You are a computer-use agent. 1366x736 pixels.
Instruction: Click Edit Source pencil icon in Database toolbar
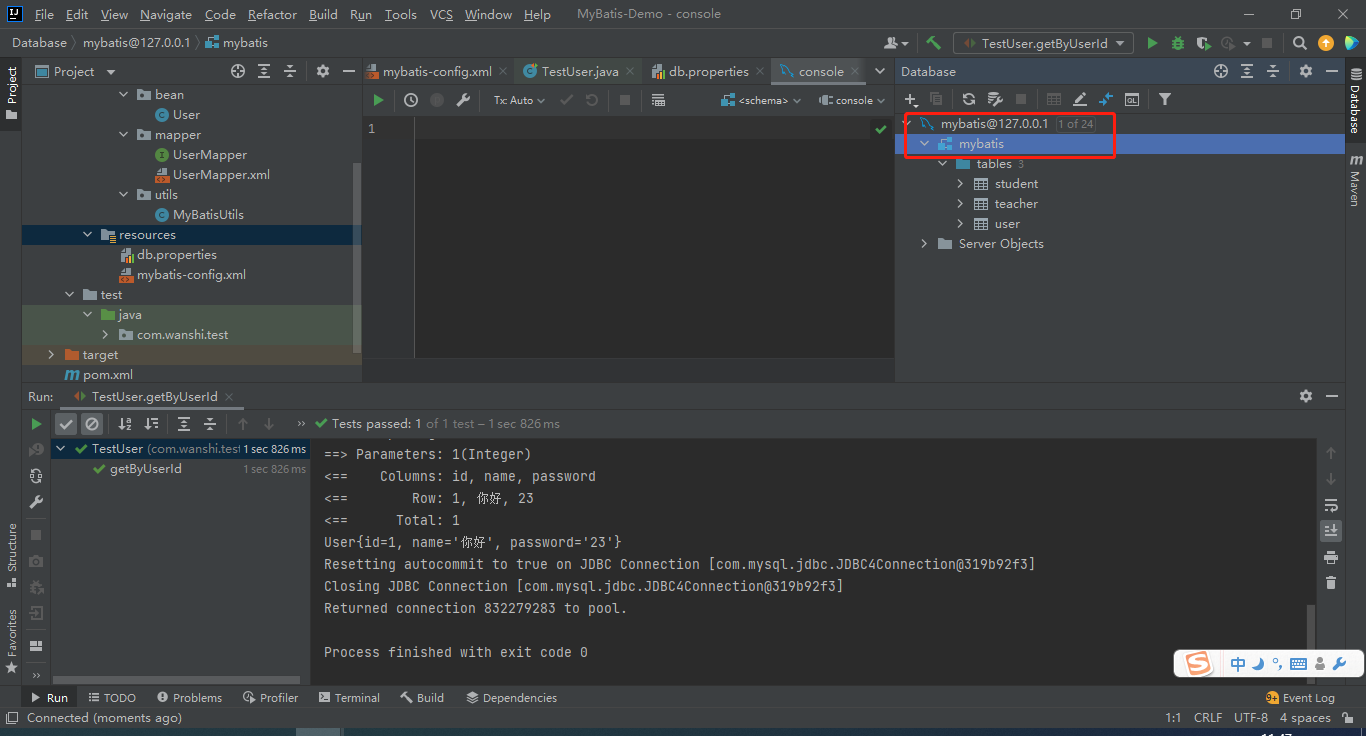pos(1080,99)
